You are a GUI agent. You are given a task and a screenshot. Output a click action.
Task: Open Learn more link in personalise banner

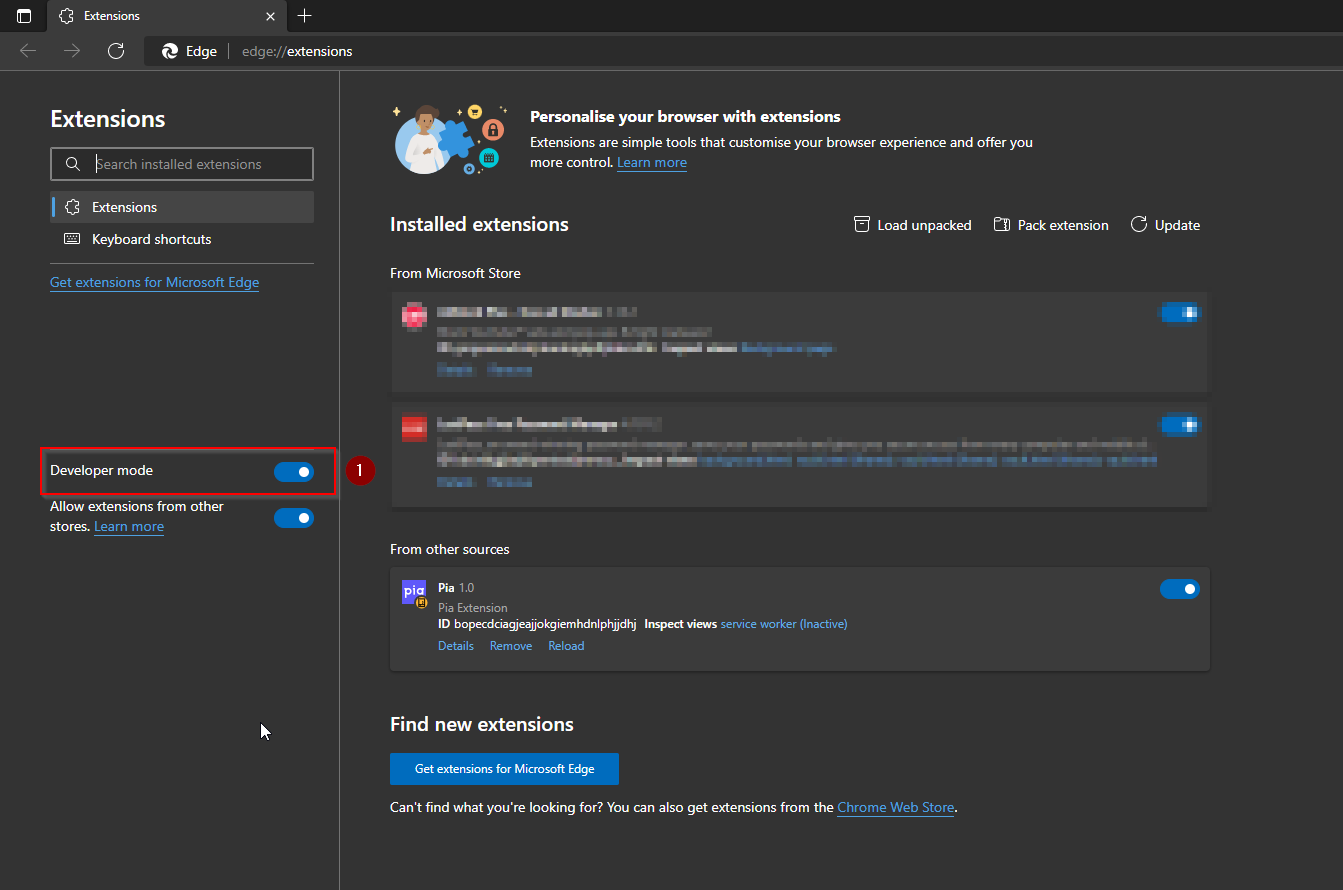[652, 162]
